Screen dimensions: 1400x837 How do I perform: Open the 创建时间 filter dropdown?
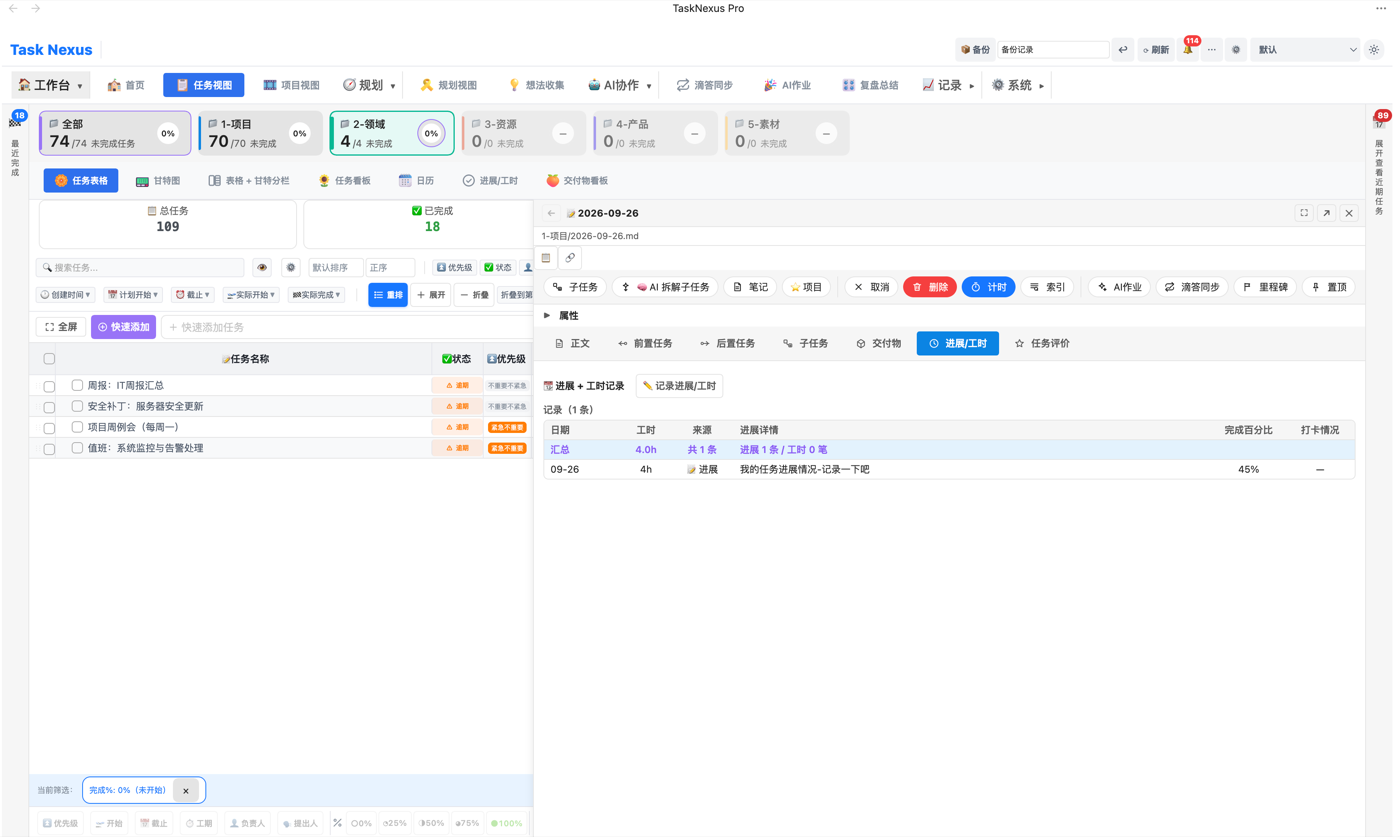[x=66, y=295]
